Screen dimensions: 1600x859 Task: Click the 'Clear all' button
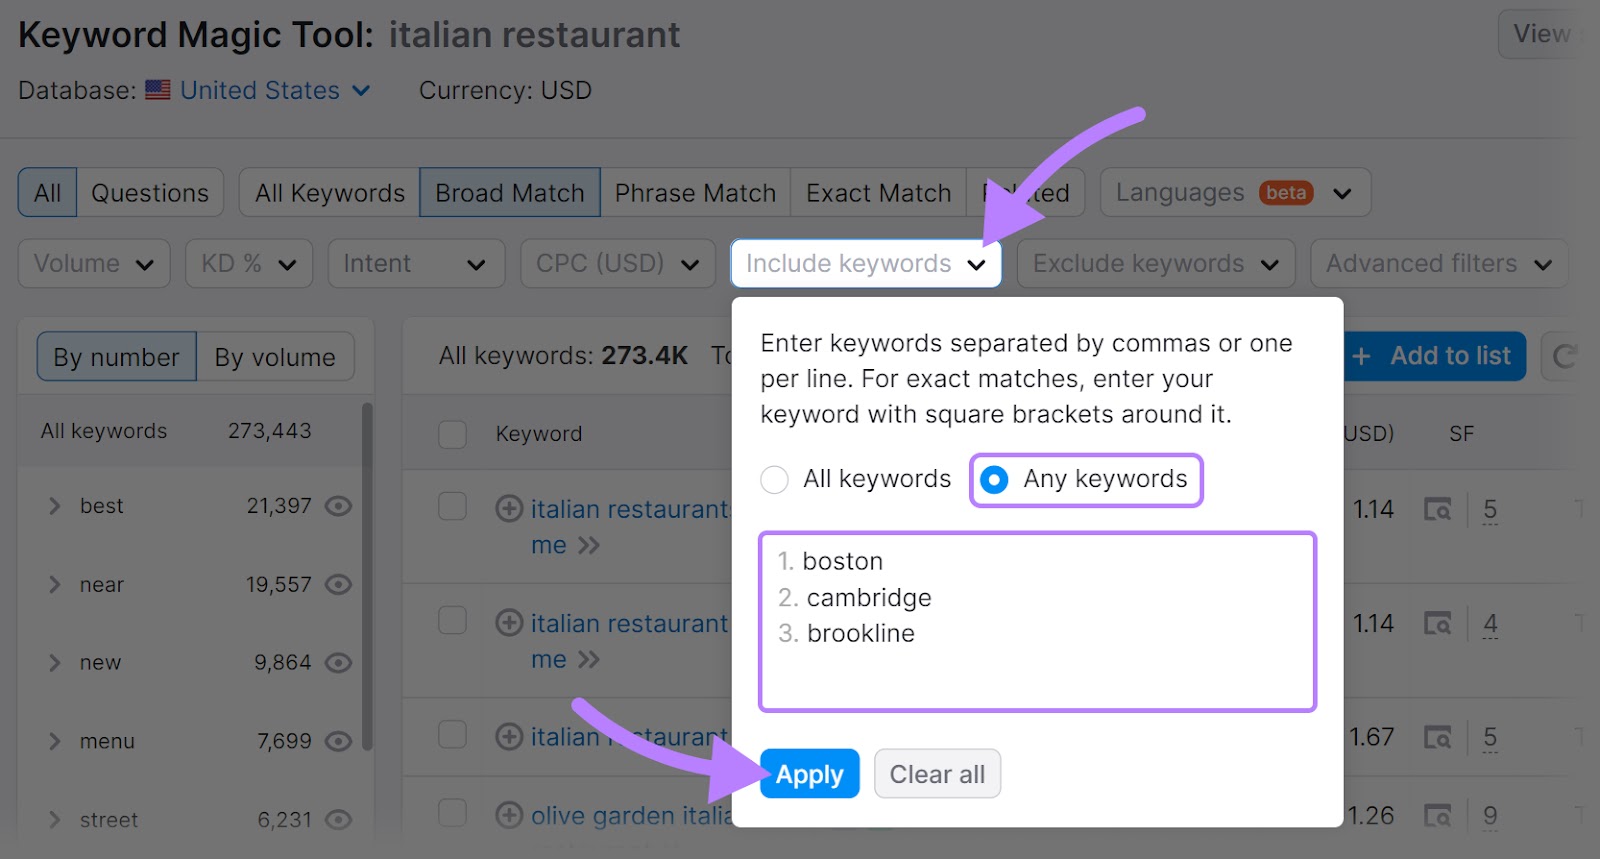(936, 773)
